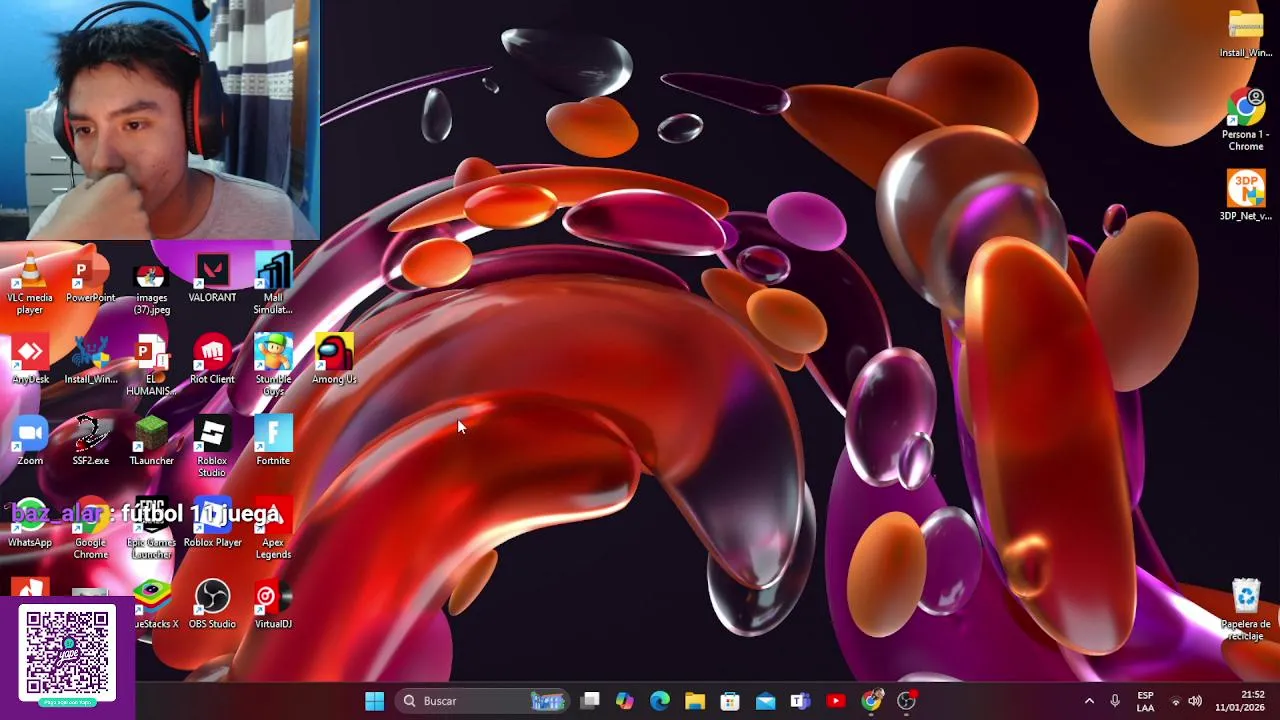Click the microphone icon in system tray
This screenshot has height=720, width=1280.
click(x=1115, y=701)
